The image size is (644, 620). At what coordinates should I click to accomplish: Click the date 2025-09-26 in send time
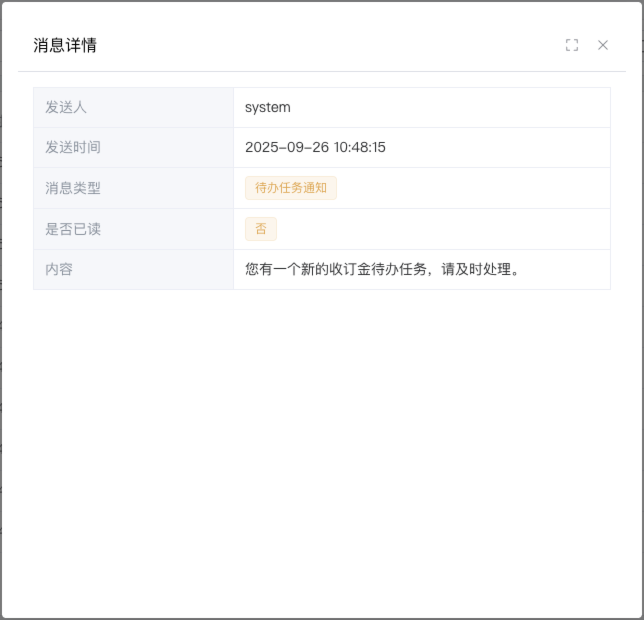[287, 147]
